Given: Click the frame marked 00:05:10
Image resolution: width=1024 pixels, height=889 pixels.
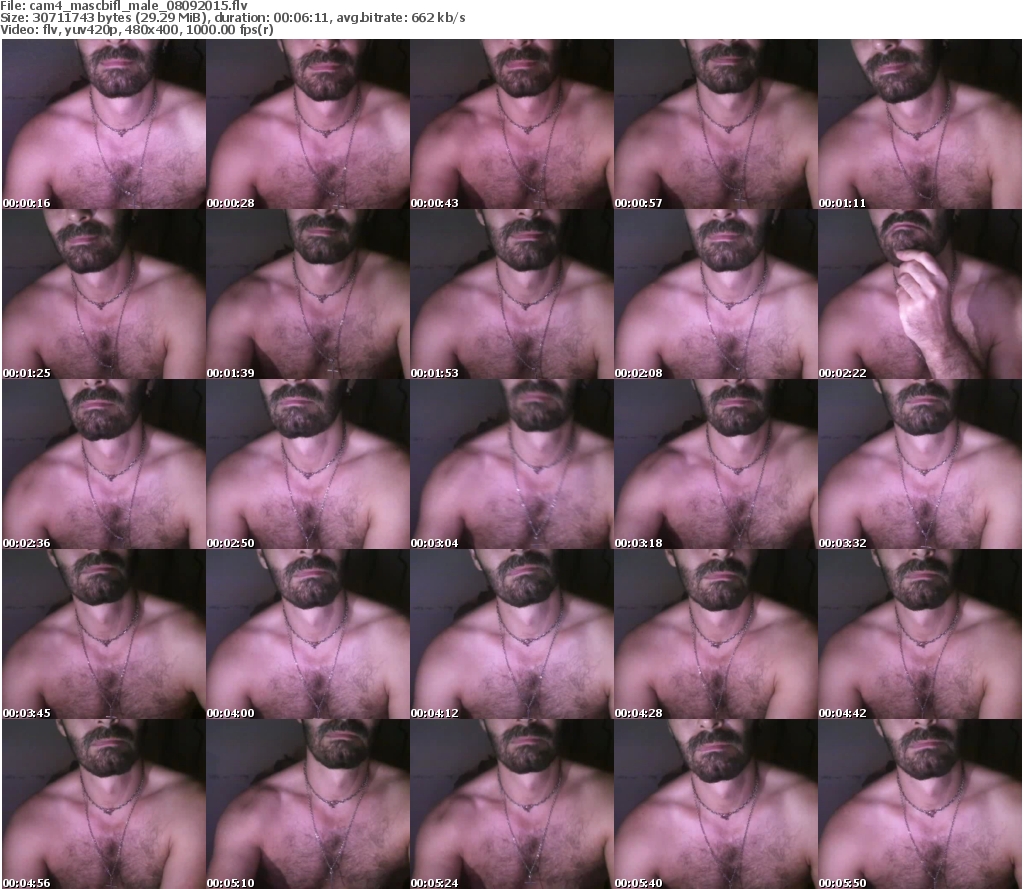Looking at the screenshot, I should [308, 803].
